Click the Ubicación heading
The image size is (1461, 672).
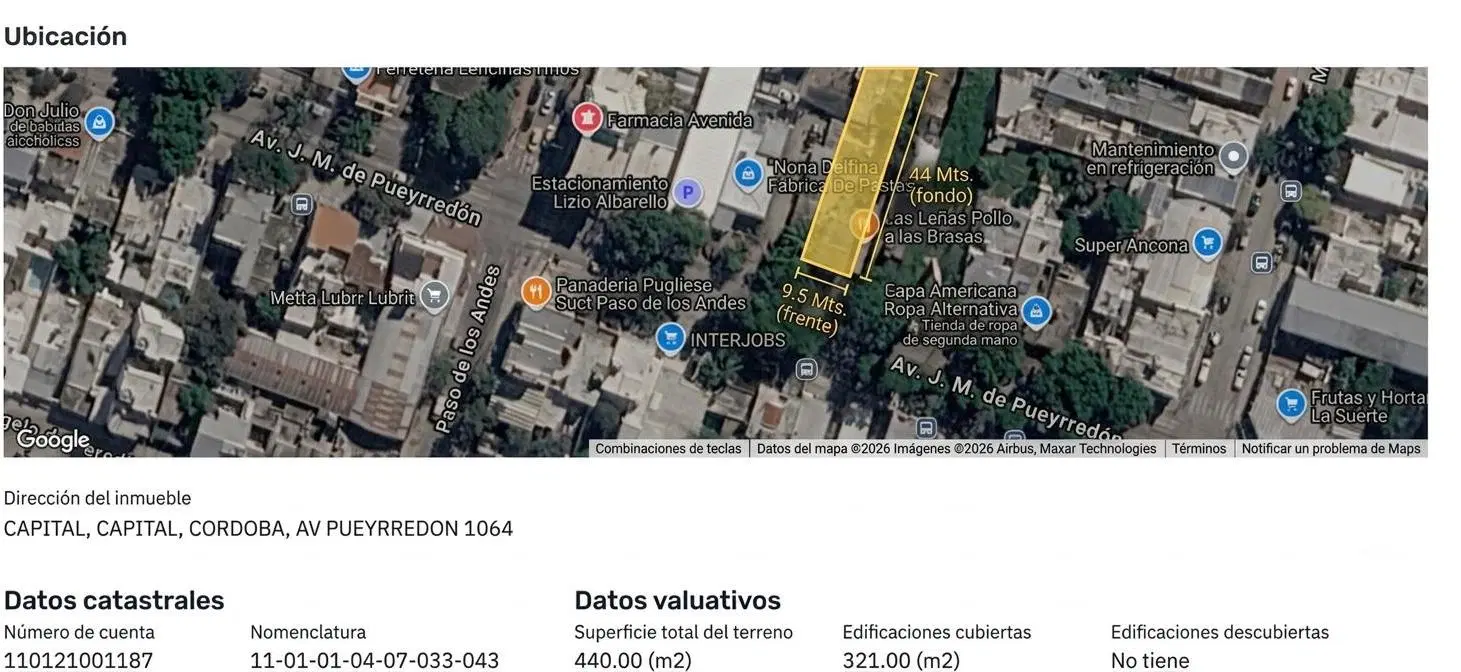coord(65,36)
